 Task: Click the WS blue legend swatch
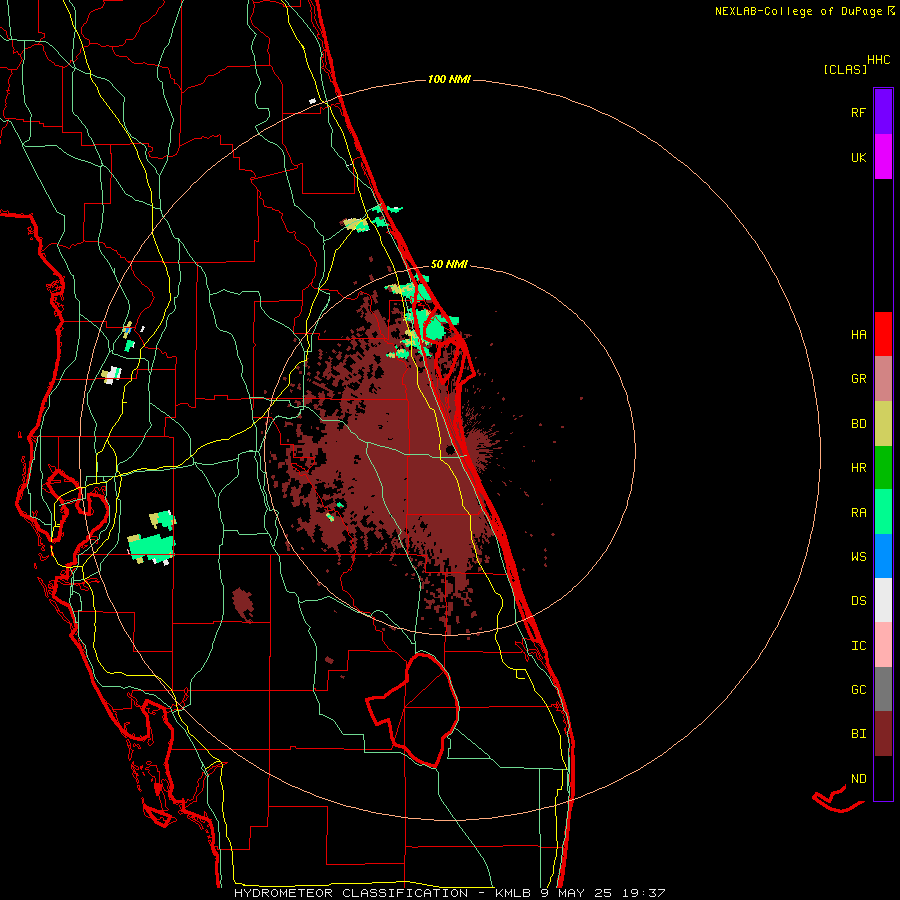tap(883, 556)
